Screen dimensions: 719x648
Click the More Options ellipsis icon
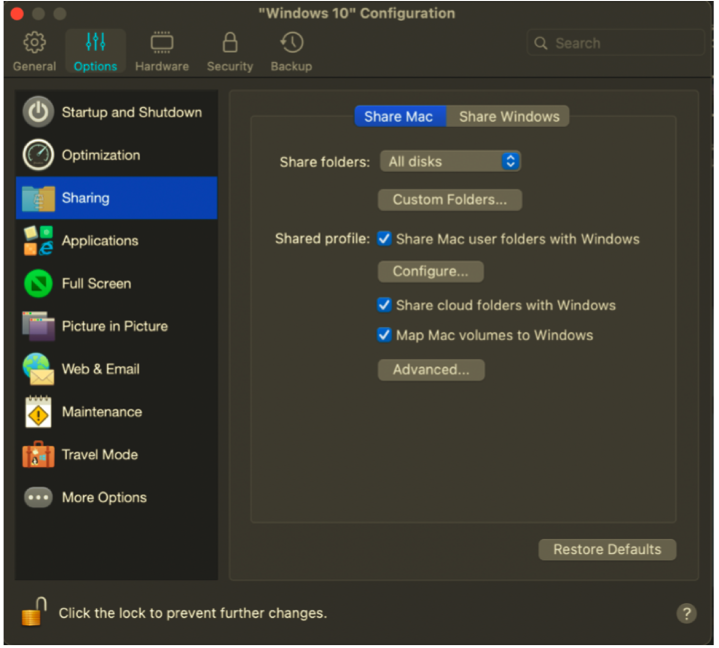38,497
